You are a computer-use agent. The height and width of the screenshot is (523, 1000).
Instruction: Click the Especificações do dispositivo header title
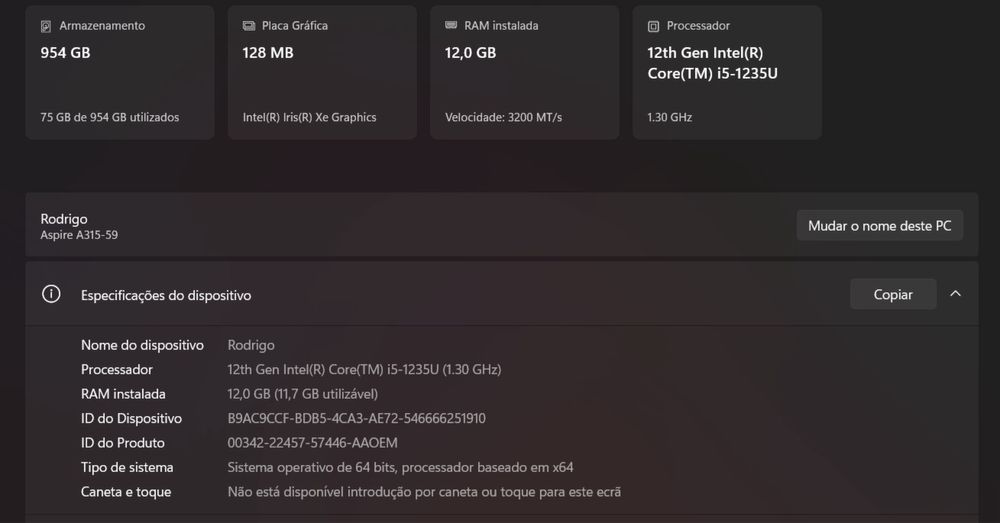point(166,295)
